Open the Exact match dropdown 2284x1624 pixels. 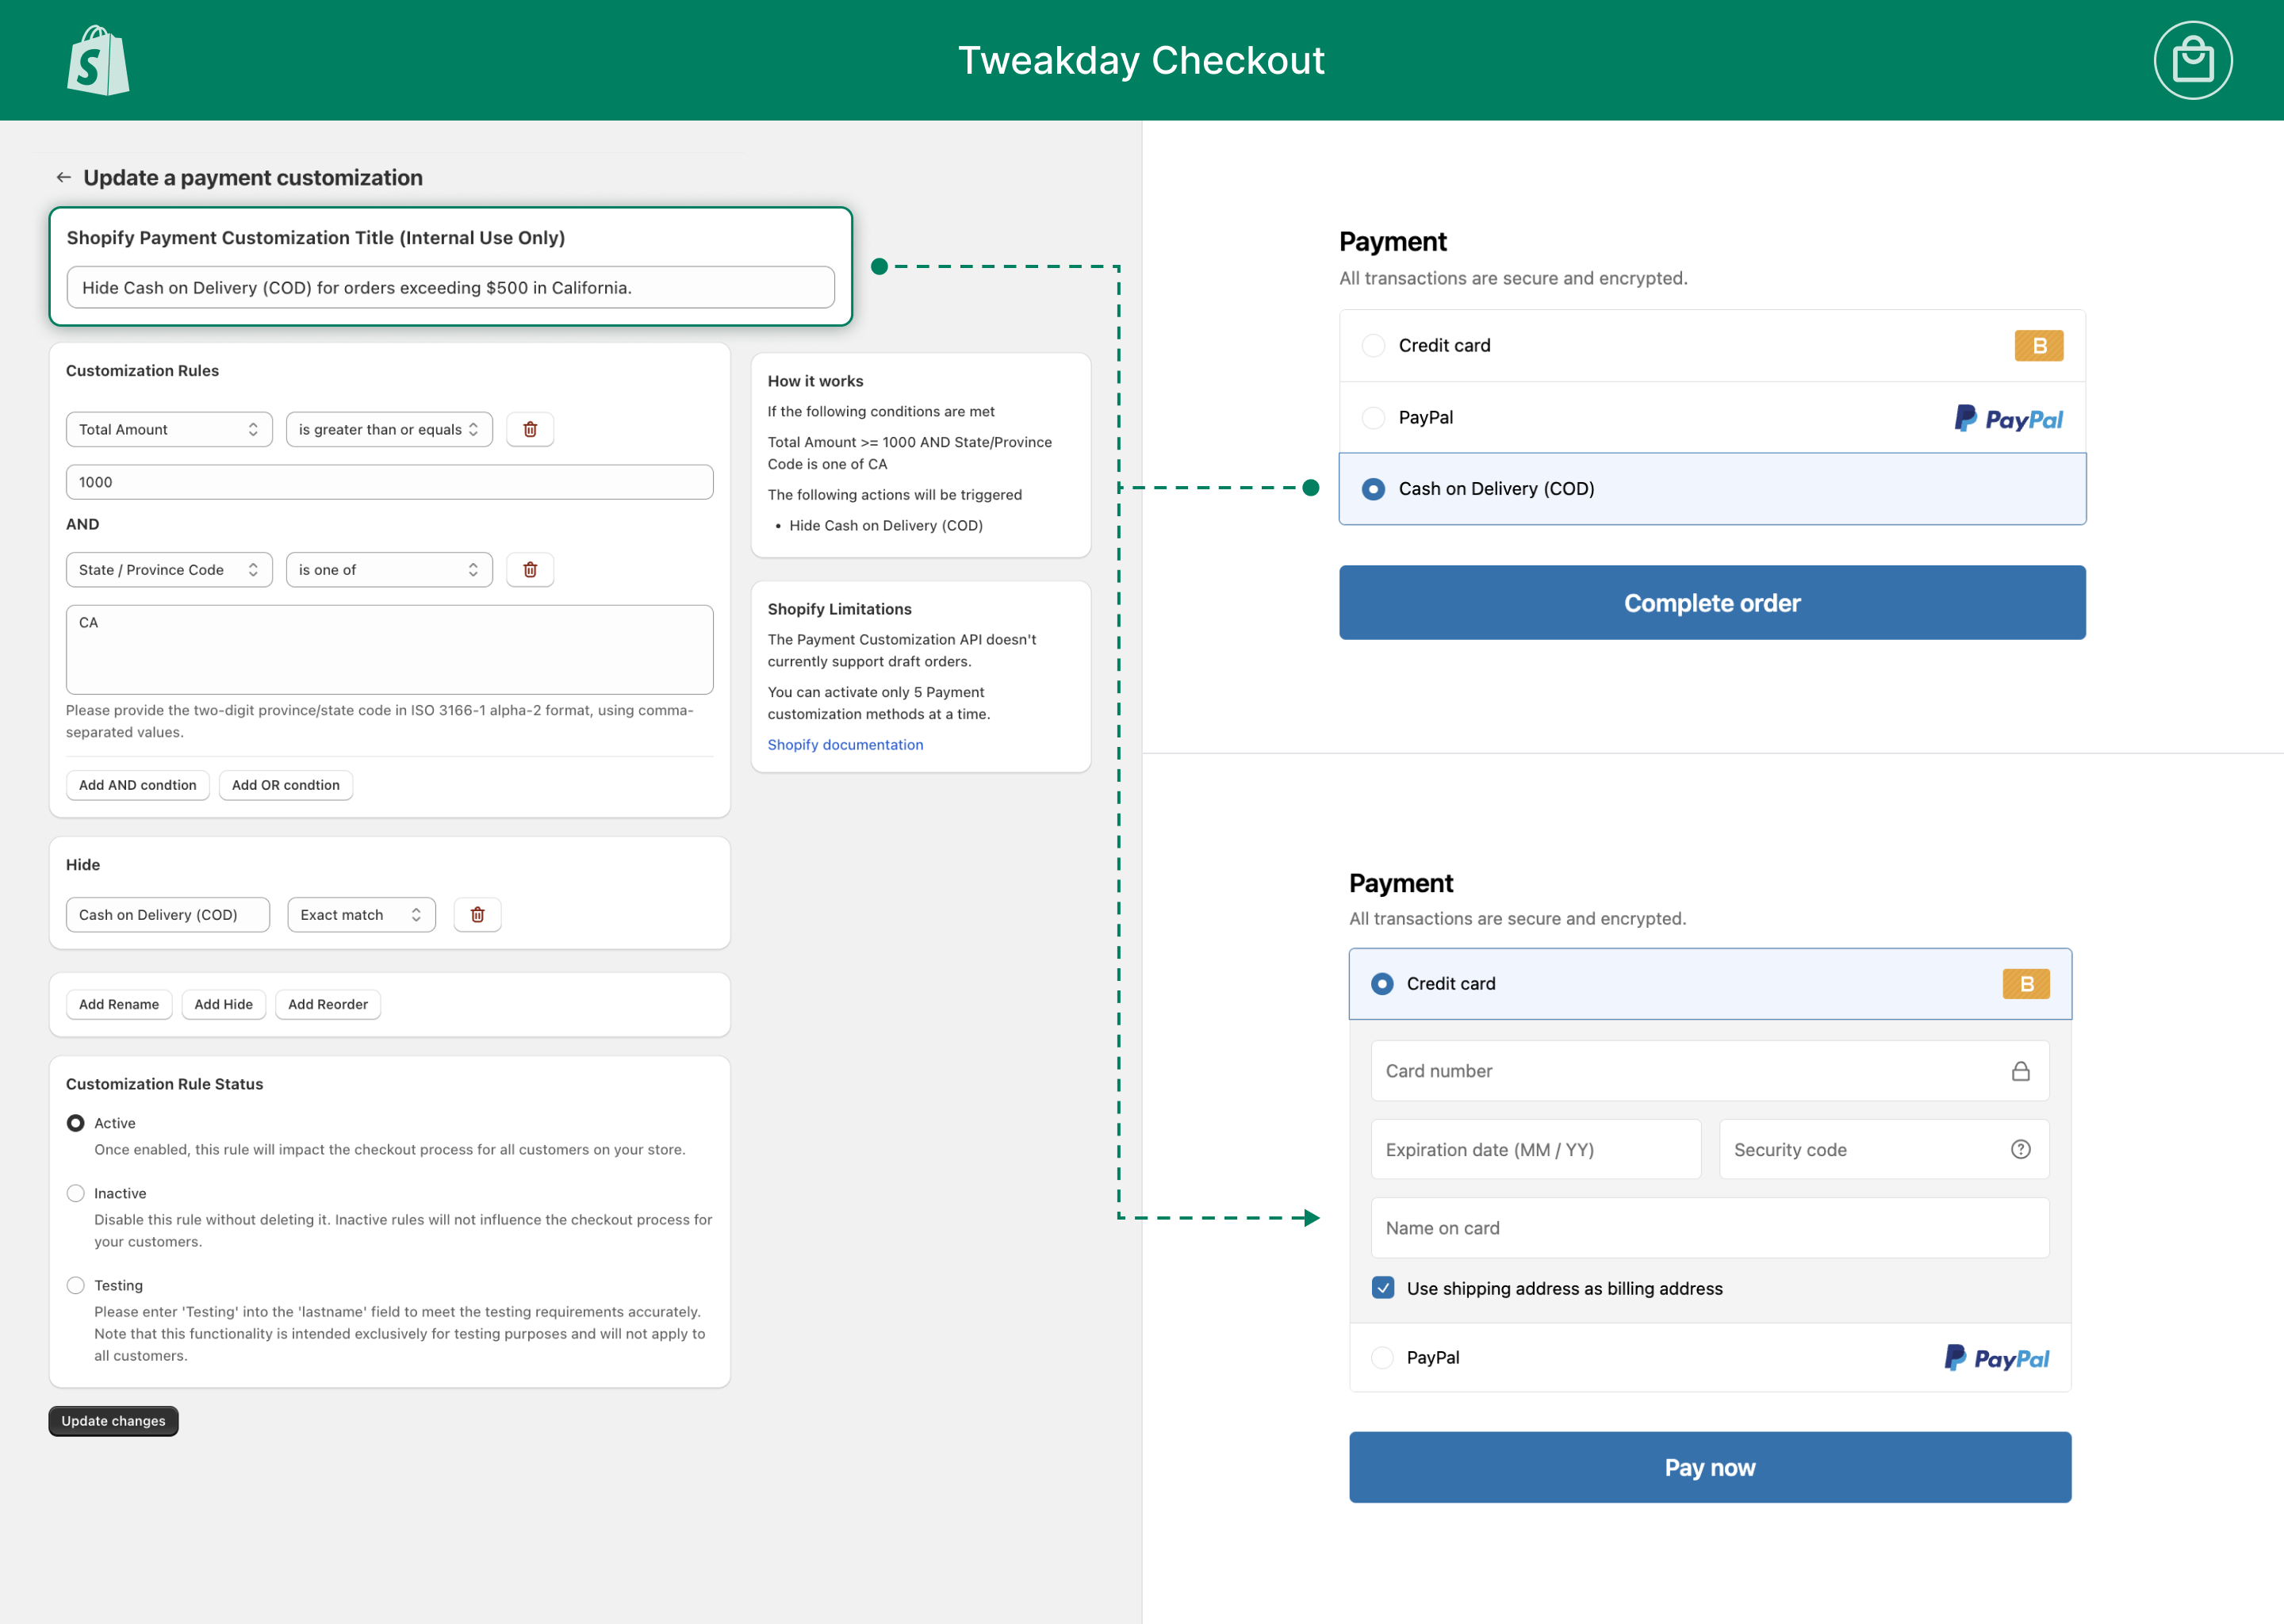point(361,914)
